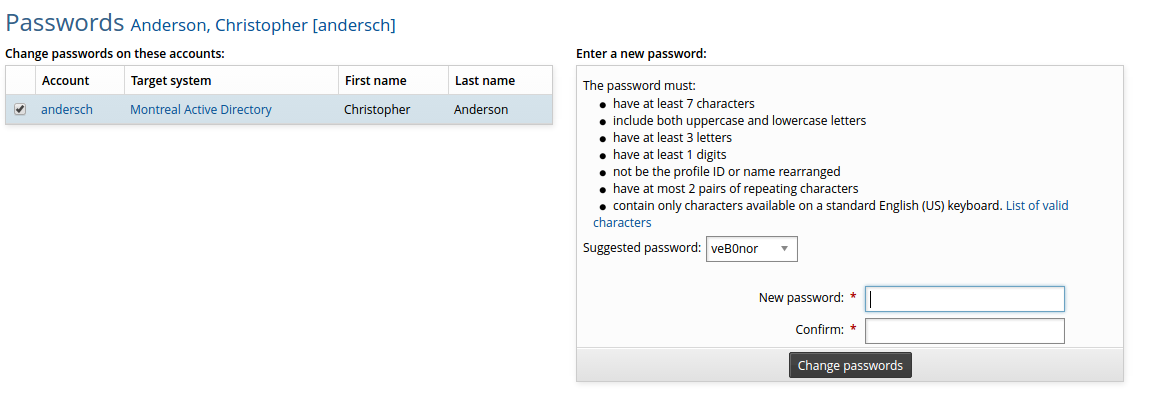Uncheck the andersch account checkbox
The width and height of the screenshot is (1164, 419).
[20, 110]
